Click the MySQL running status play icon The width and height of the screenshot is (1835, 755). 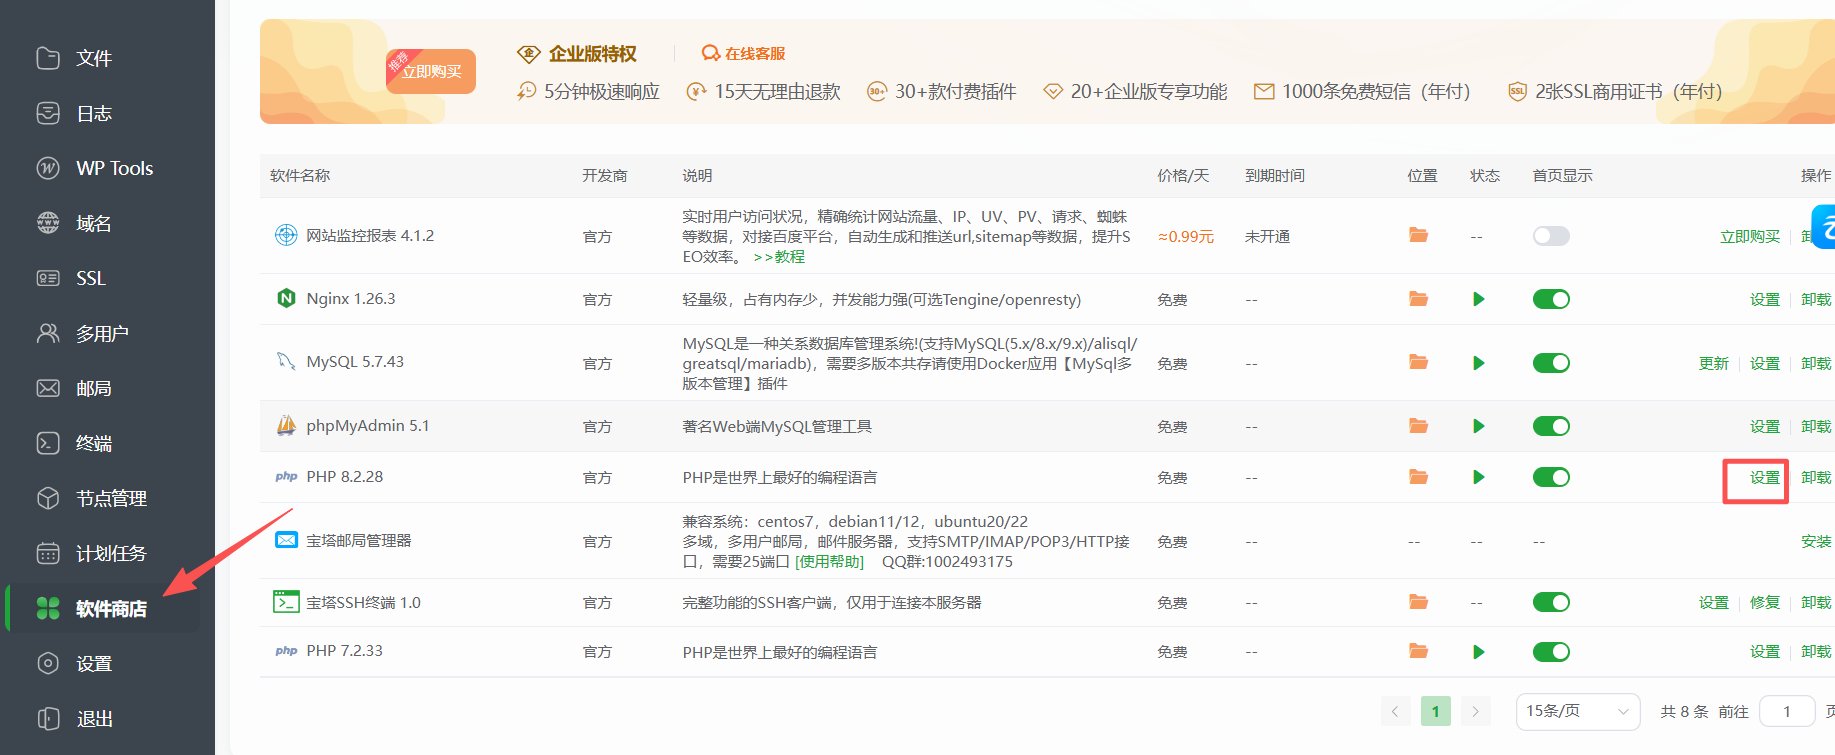click(1478, 363)
